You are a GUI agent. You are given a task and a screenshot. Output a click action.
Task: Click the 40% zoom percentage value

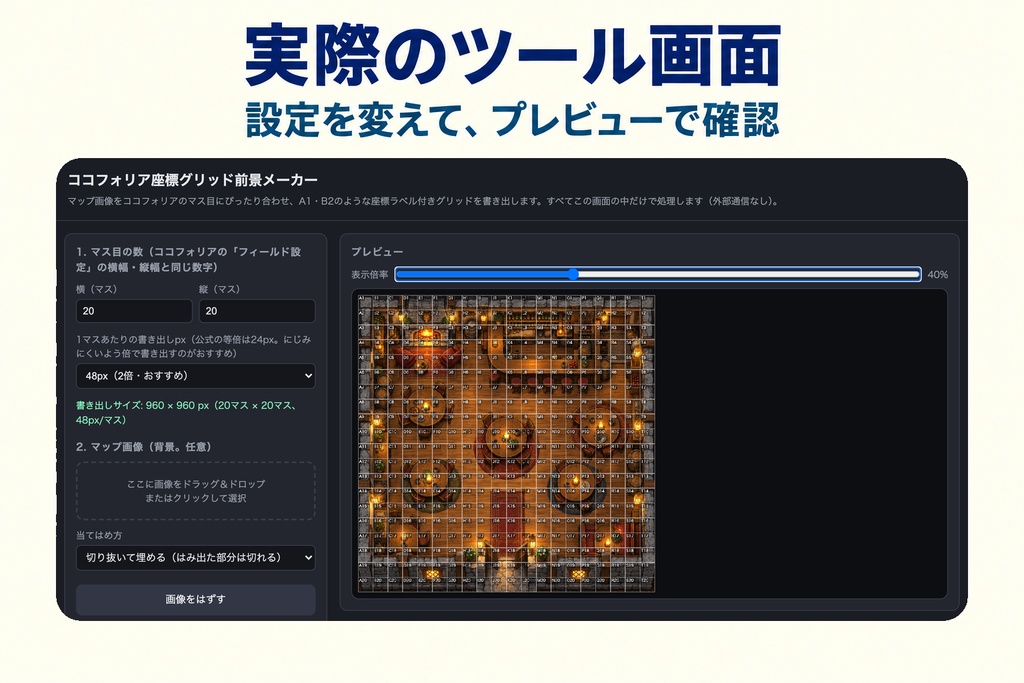[x=937, y=275]
